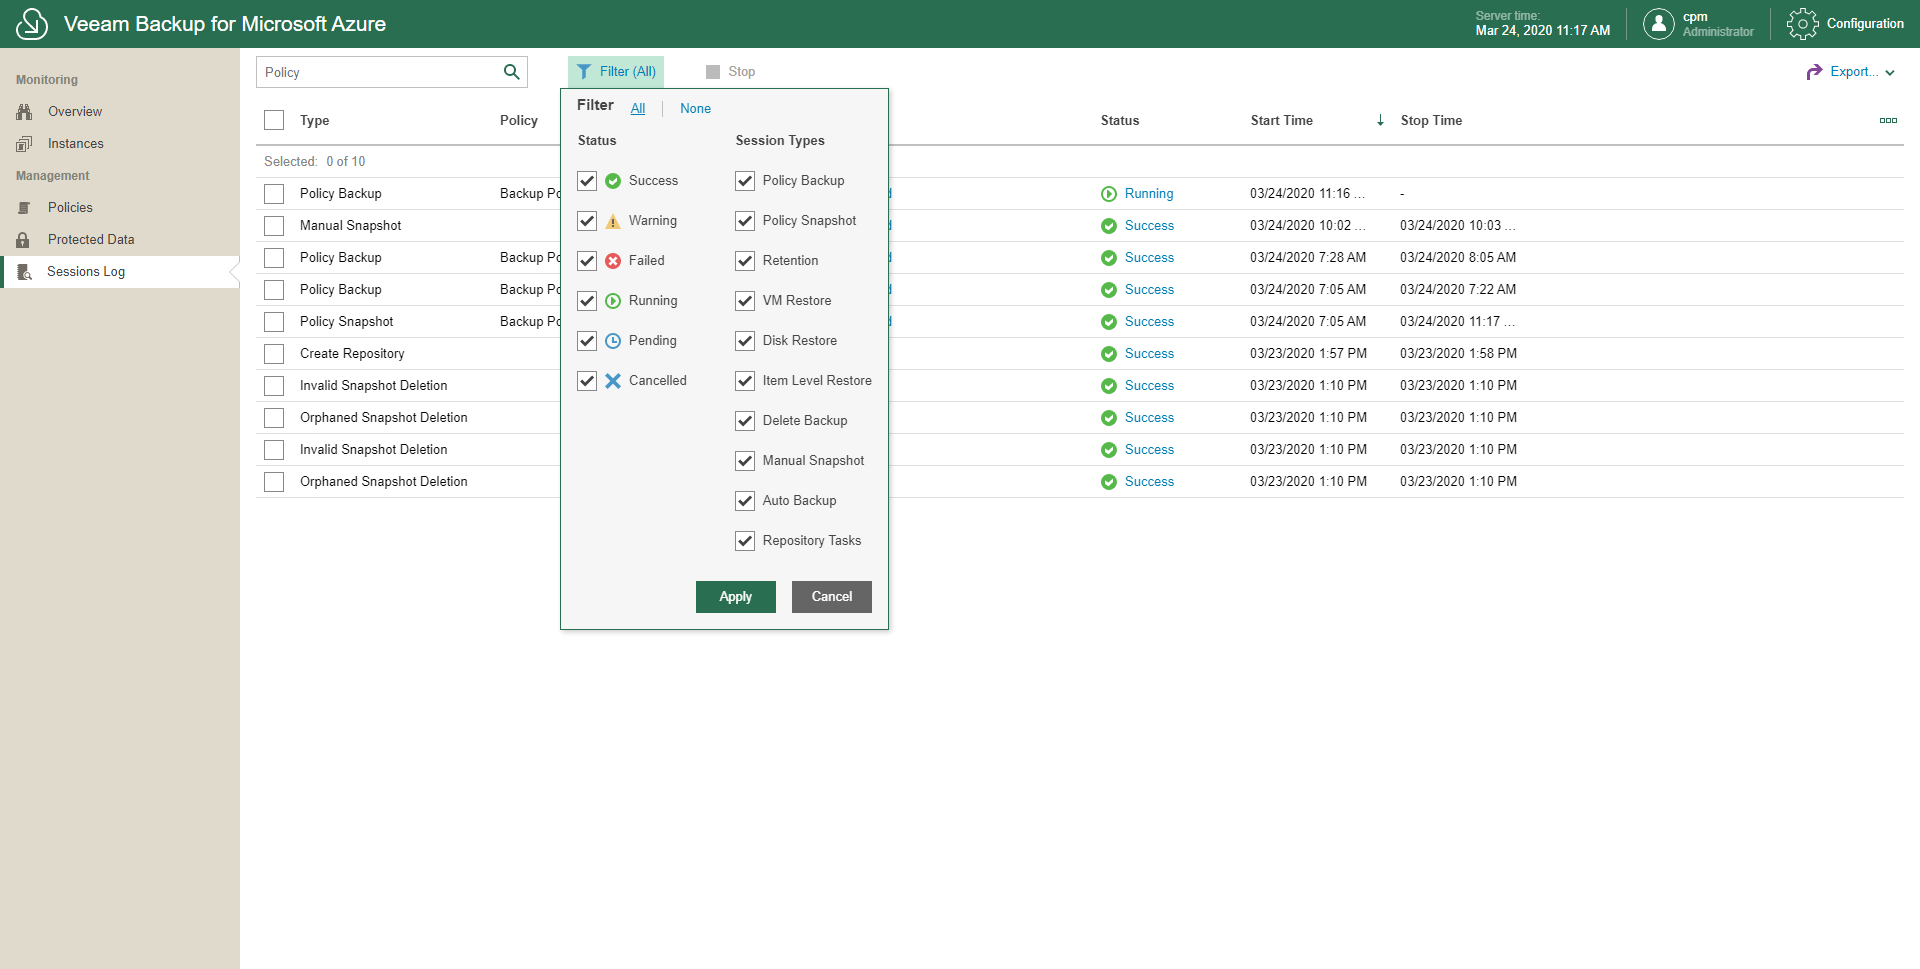The height and width of the screenshot is (969, 1920).
Task: Click the Veeam logo icon
Action: coord(32,24)
